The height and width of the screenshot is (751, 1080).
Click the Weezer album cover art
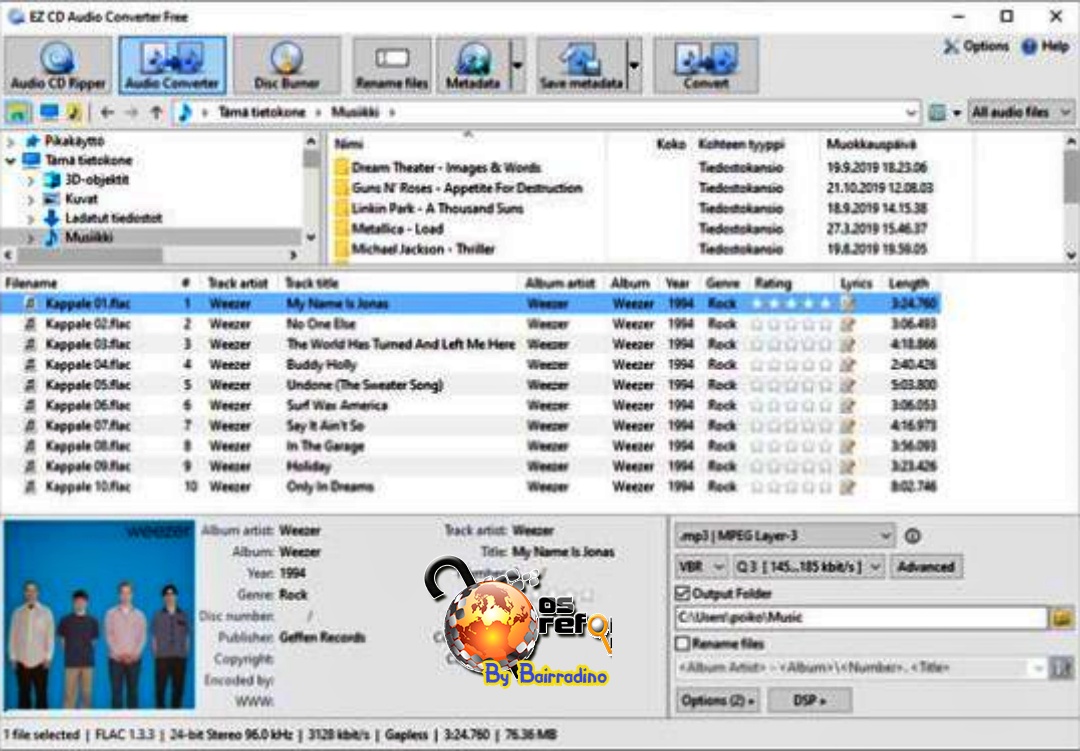coord(100,614)
